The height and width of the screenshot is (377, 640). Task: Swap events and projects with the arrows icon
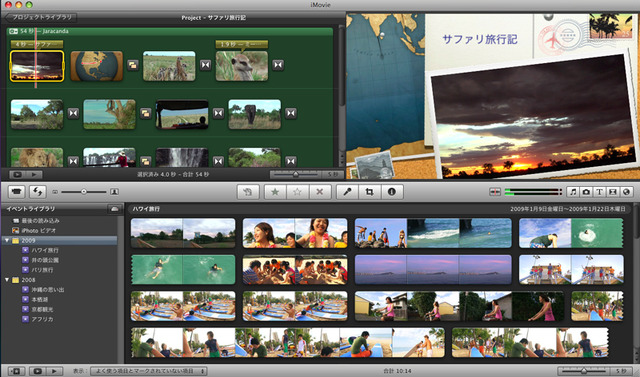37,191
